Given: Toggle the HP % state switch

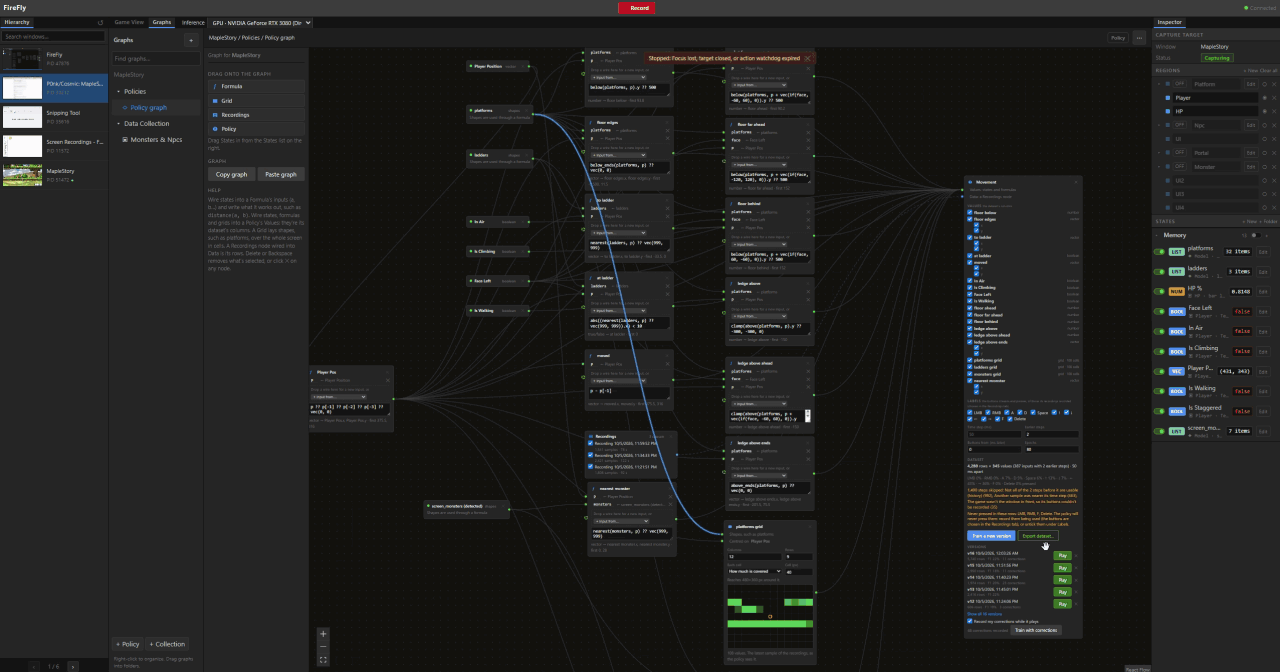Looking at the screenshot, I should tap(1159, 291).
